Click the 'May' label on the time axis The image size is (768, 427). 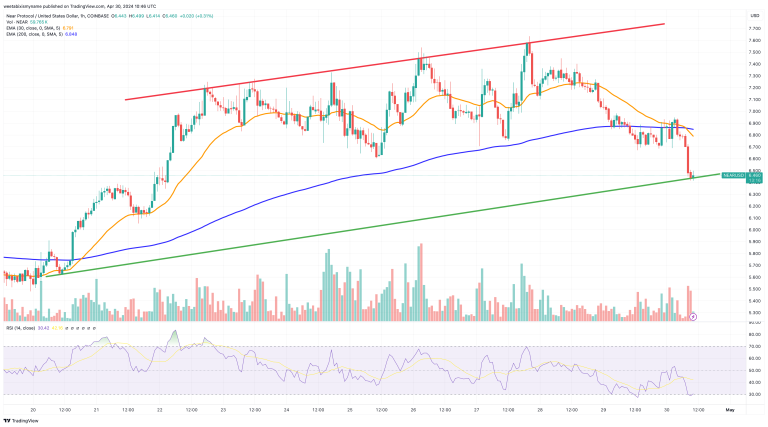(x=730, y=410)
